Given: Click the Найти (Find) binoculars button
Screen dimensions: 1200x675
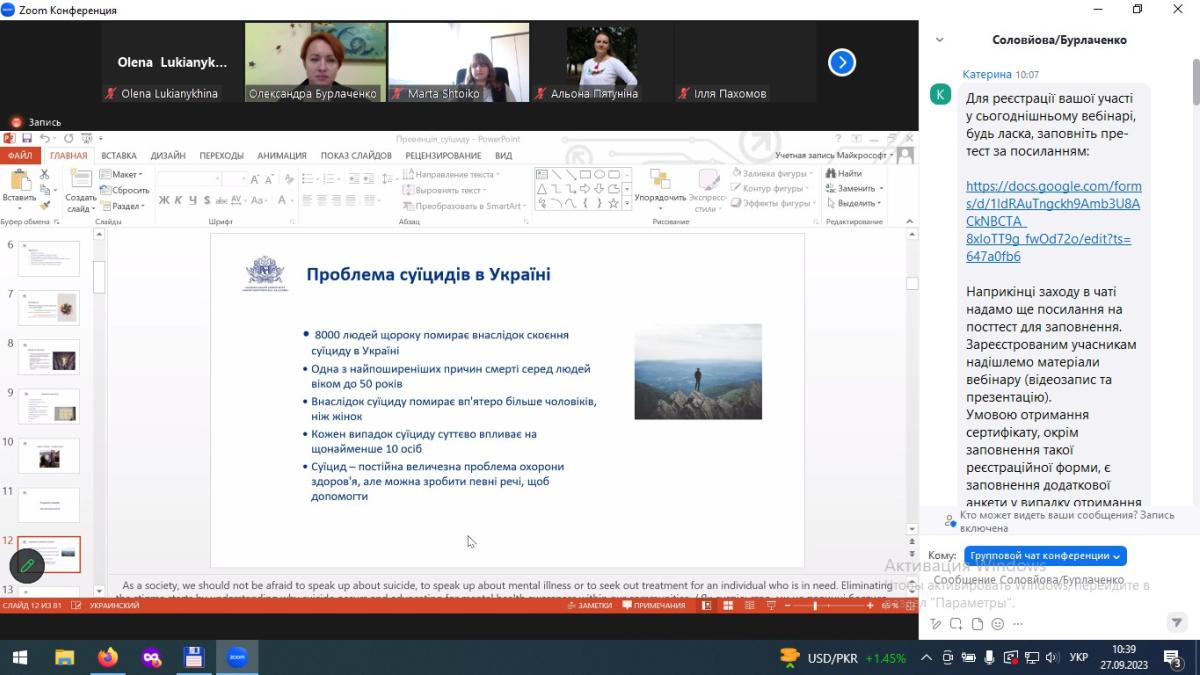Looking at the screenshot, I should [843, 174].
